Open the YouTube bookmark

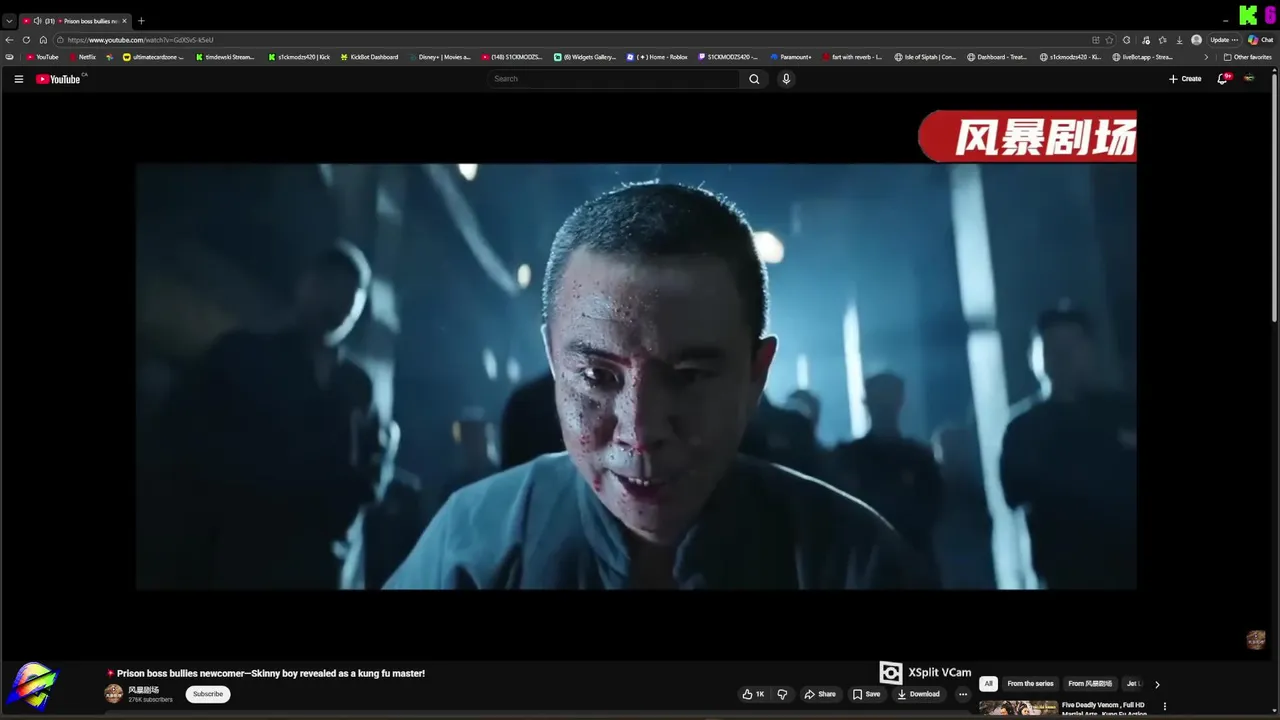coord(43,57)
